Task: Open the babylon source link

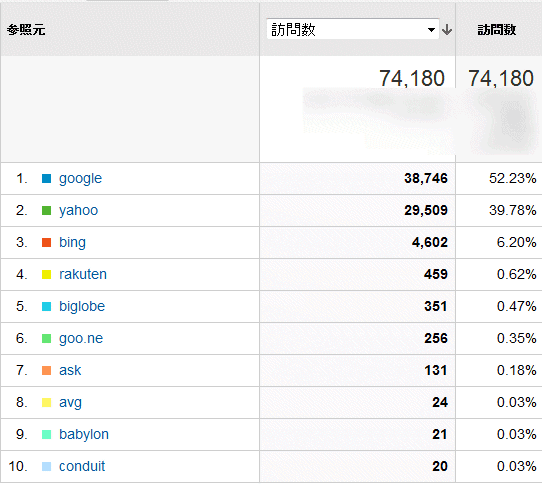Action: click(84, 435)
